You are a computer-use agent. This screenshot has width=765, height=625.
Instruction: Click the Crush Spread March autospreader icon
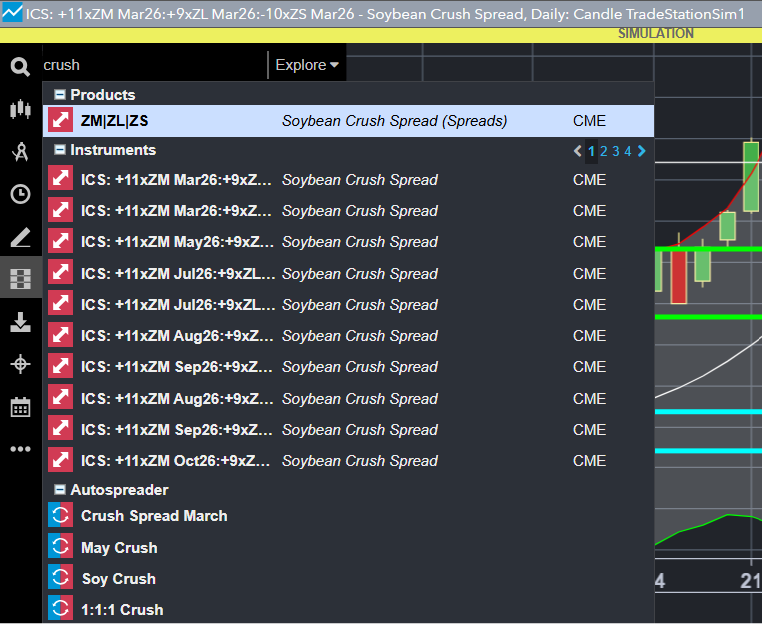point(60,515)
